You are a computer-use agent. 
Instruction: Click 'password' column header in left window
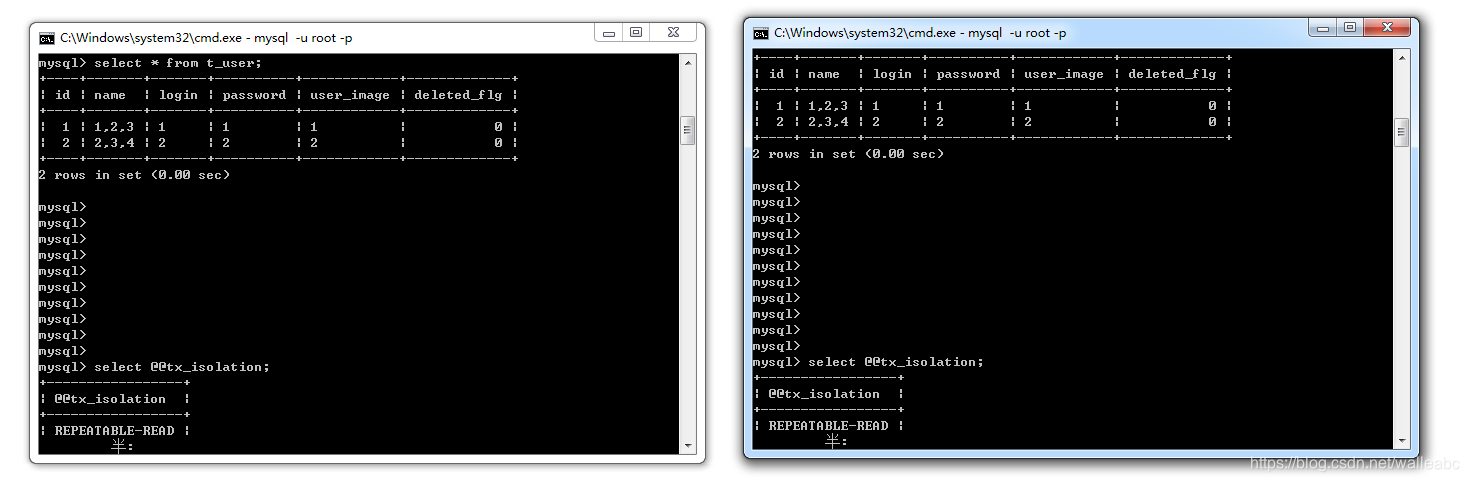pyautogui.click(x=254, y=95)
